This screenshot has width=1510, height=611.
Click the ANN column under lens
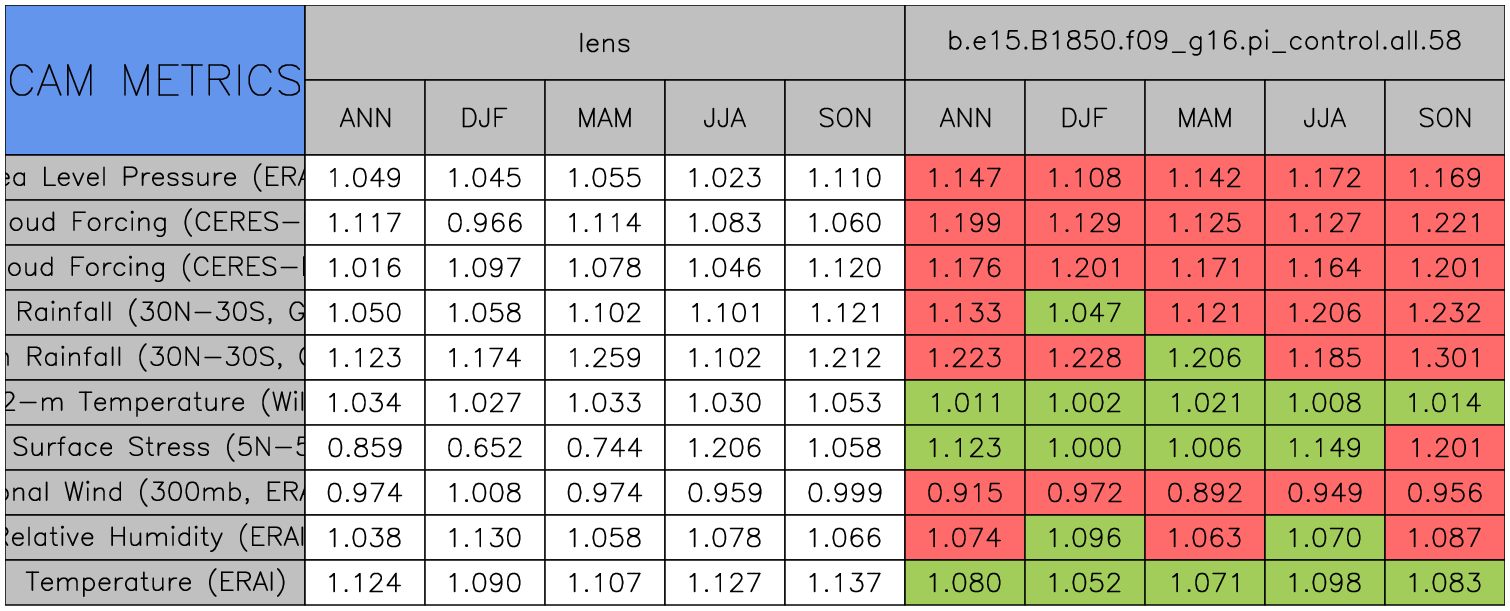coord(365,118)
